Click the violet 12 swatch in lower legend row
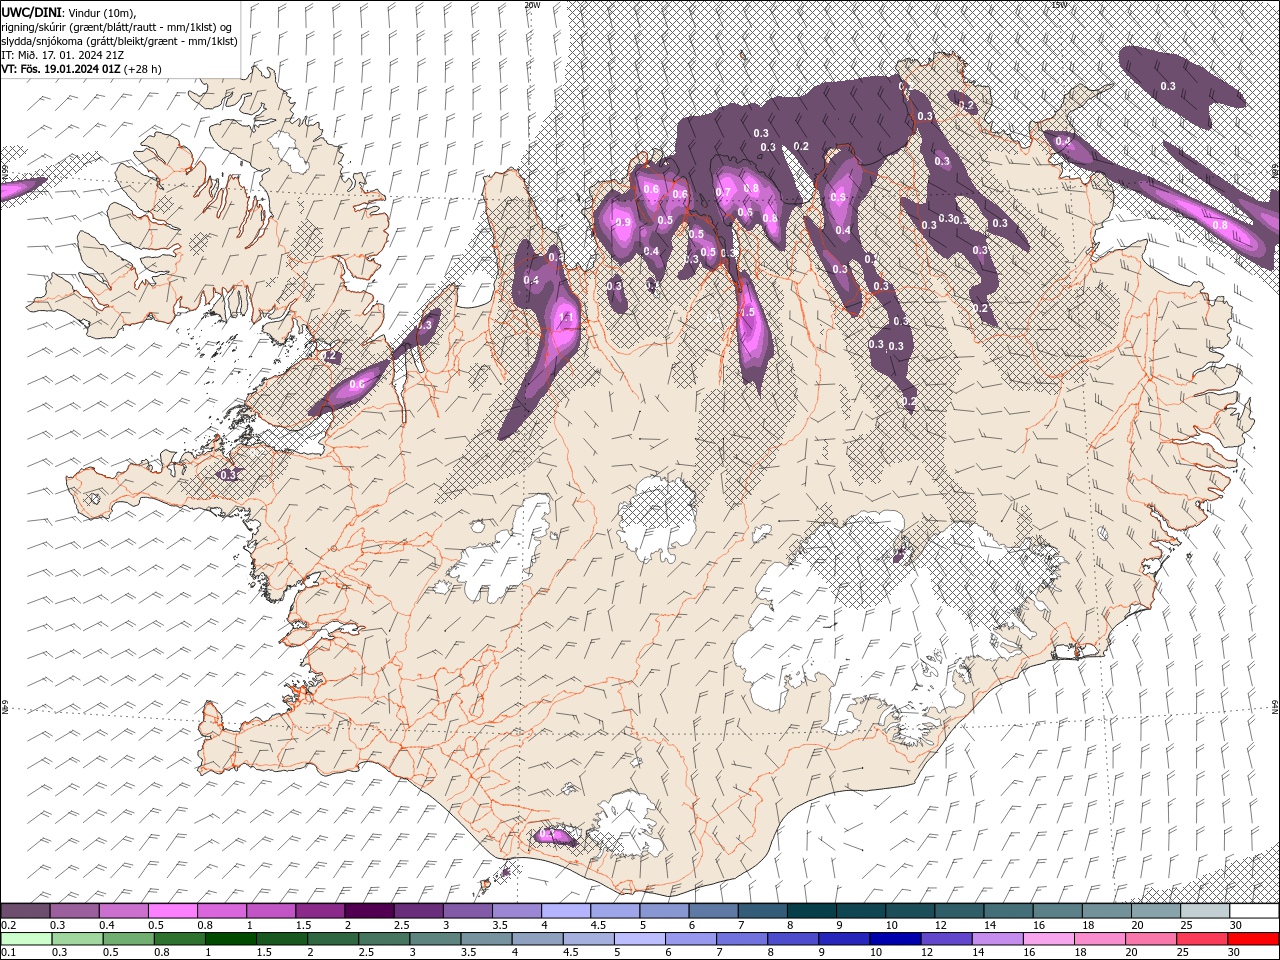The image size is (1280, 960). [948, 939]
